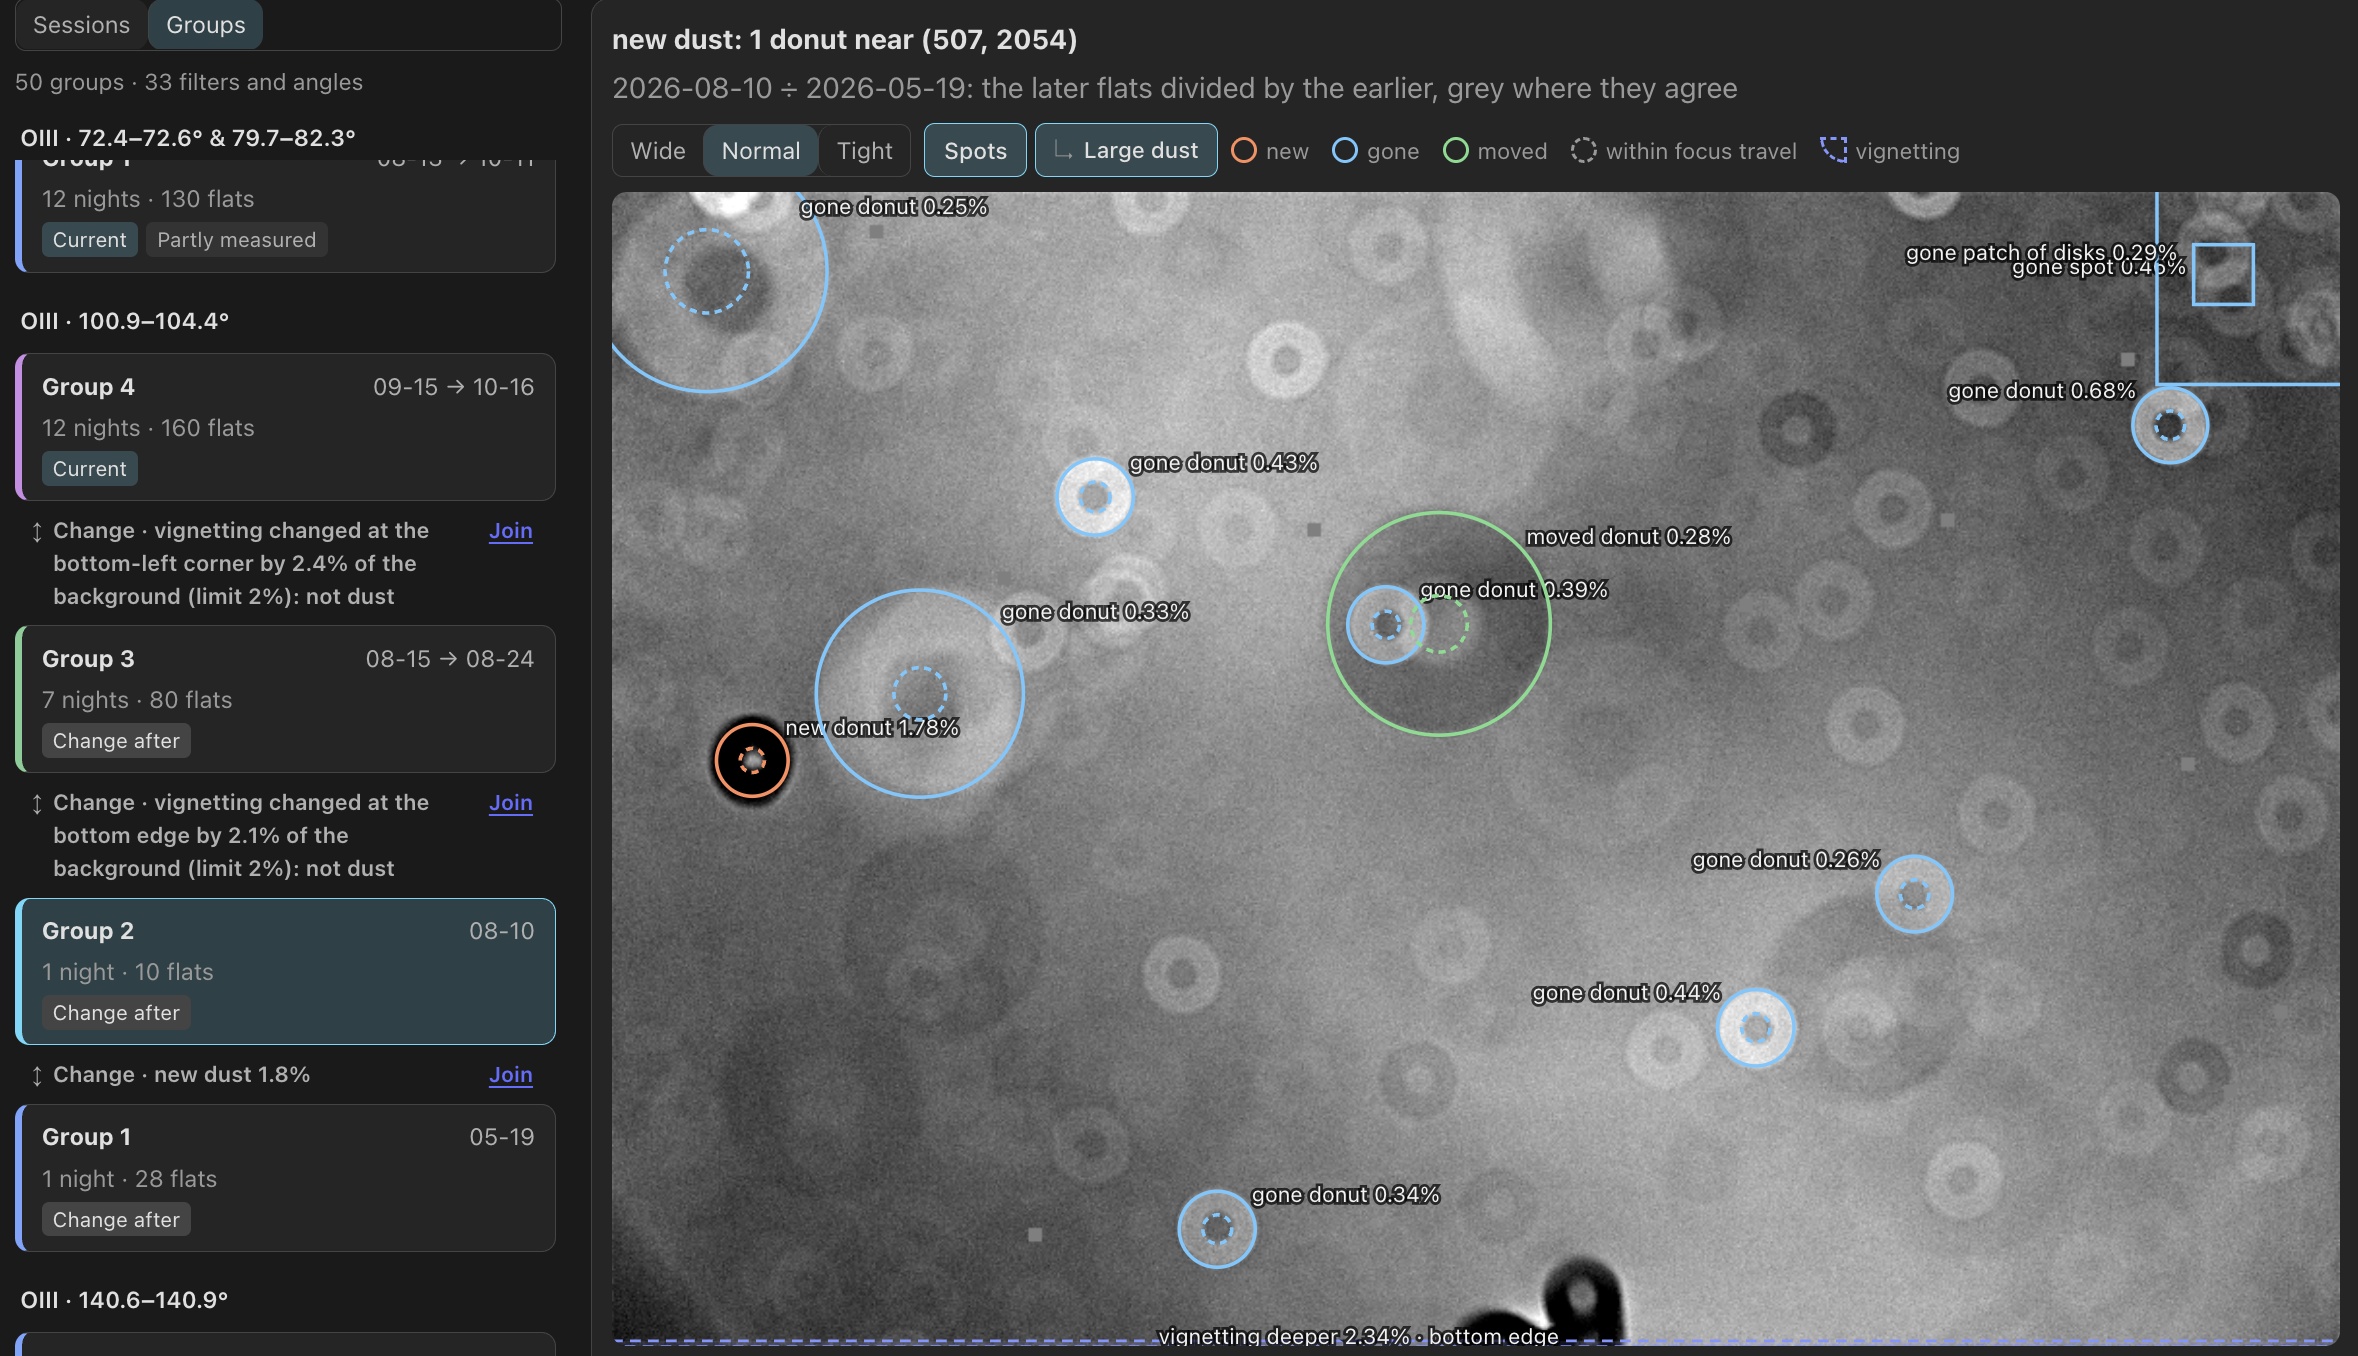Select the Tight stretch option
This screenshot has height=1356, width=2358.
click(x=864, y=151)
